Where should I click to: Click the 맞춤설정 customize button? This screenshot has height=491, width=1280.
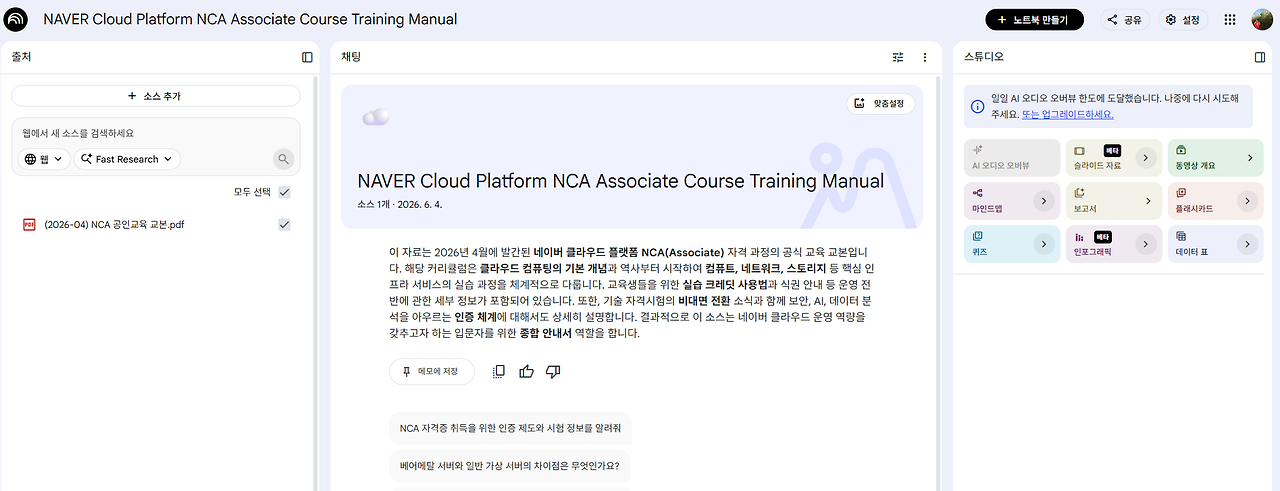881,102
